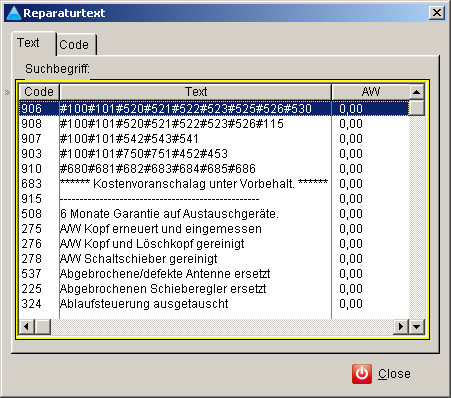451x398 pixels.
Task: Click the horizontal scrollbar right arrow
Action: click(x=401, y=326)
